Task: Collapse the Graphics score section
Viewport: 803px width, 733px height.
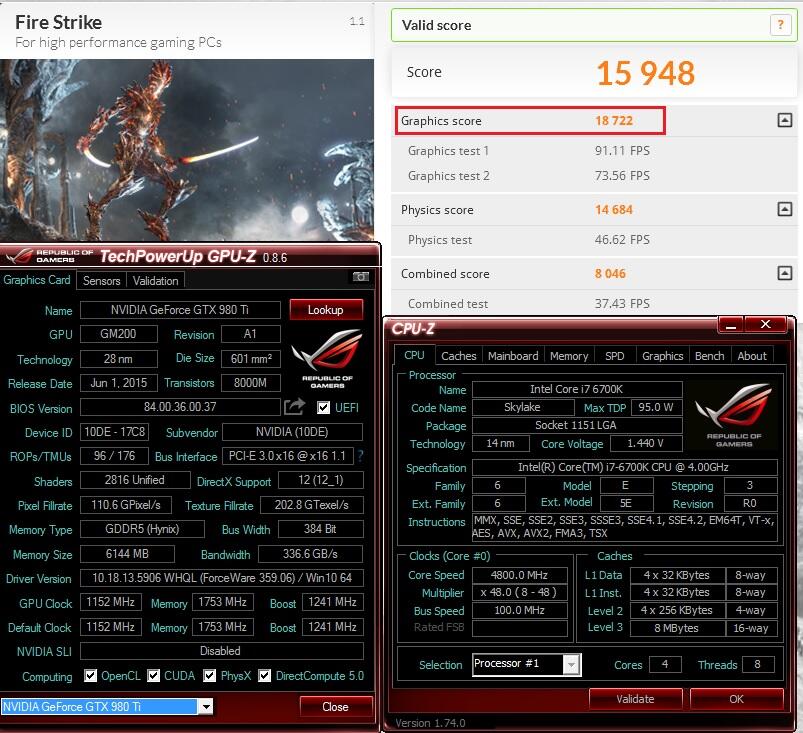Action: coord(785,120)
